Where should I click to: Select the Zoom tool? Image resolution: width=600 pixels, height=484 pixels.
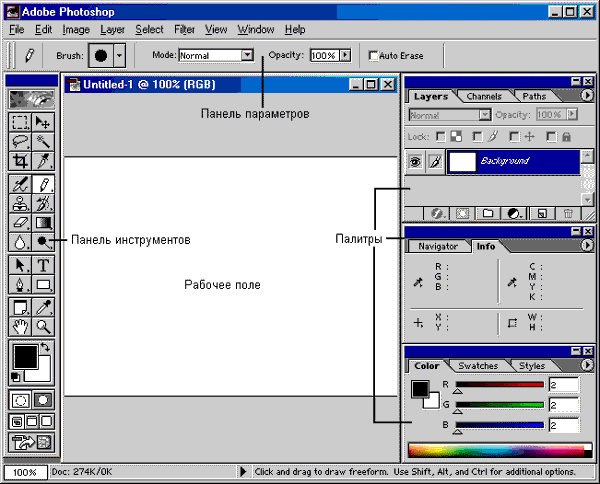[x=43, y=326]
